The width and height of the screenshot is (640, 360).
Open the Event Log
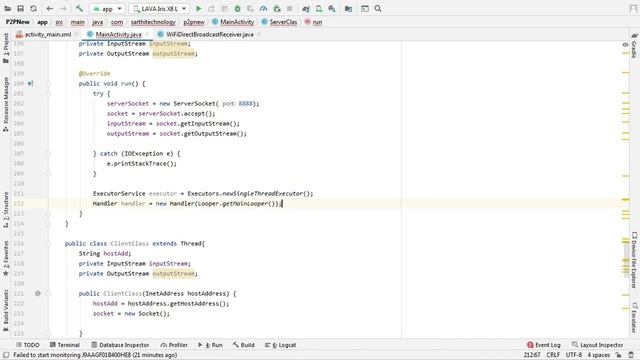(x=544, y=345)
